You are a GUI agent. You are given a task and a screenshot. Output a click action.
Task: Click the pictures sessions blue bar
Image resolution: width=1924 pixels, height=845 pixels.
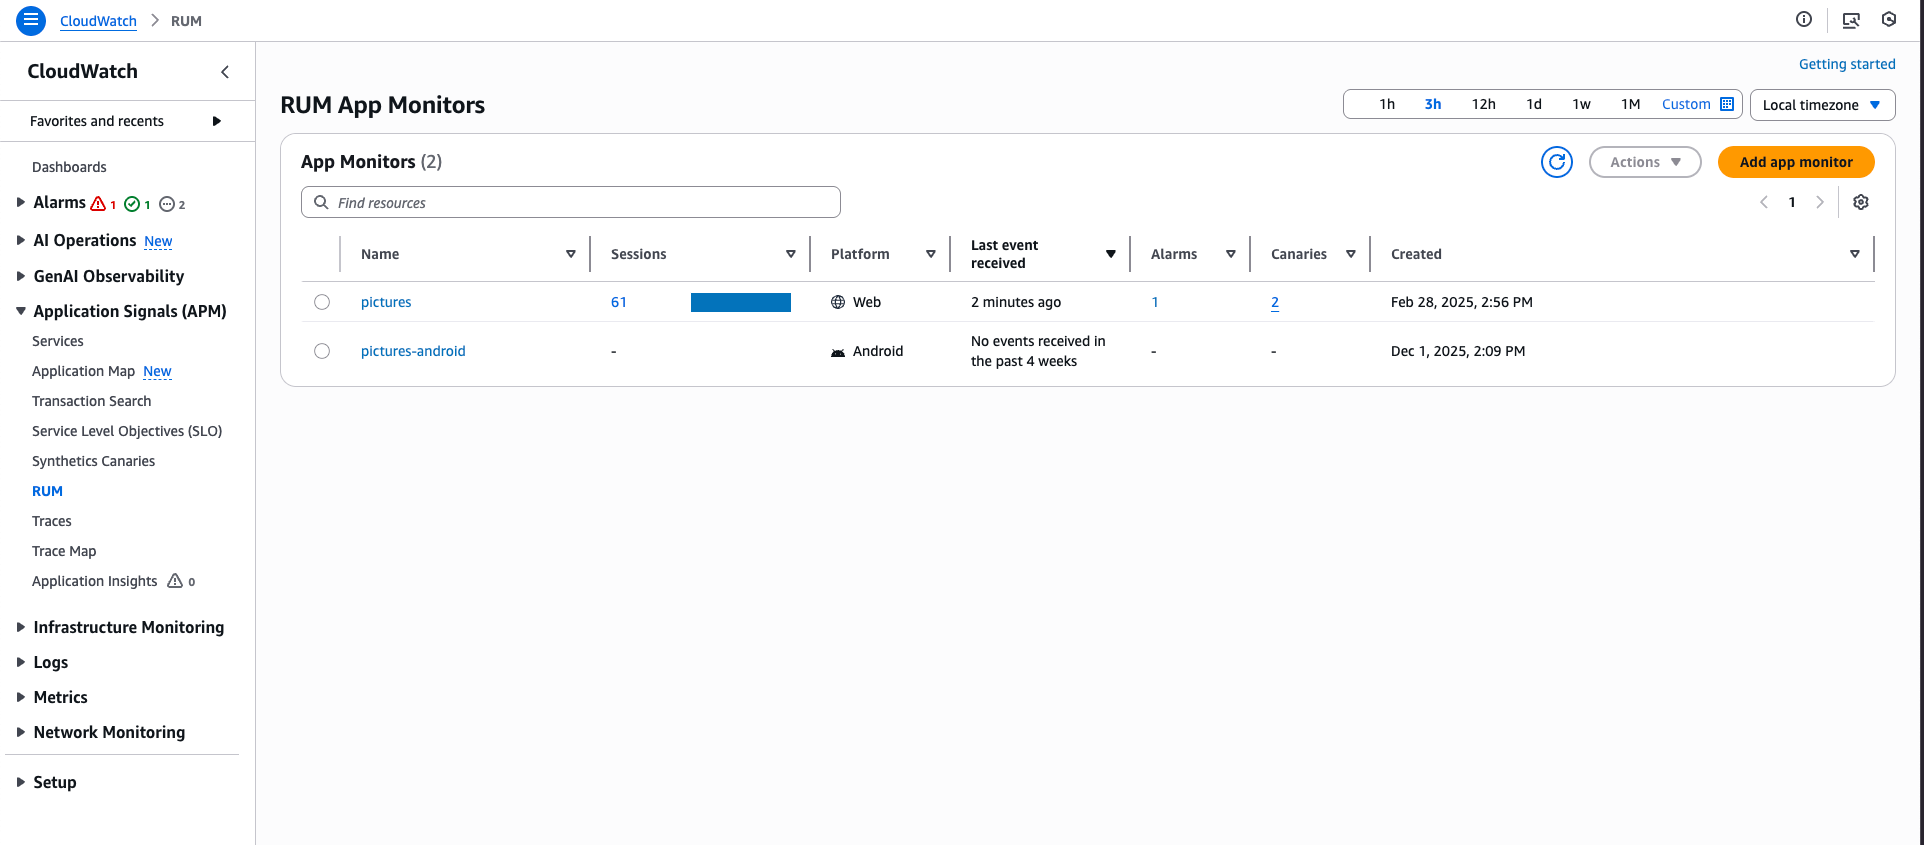741,302
